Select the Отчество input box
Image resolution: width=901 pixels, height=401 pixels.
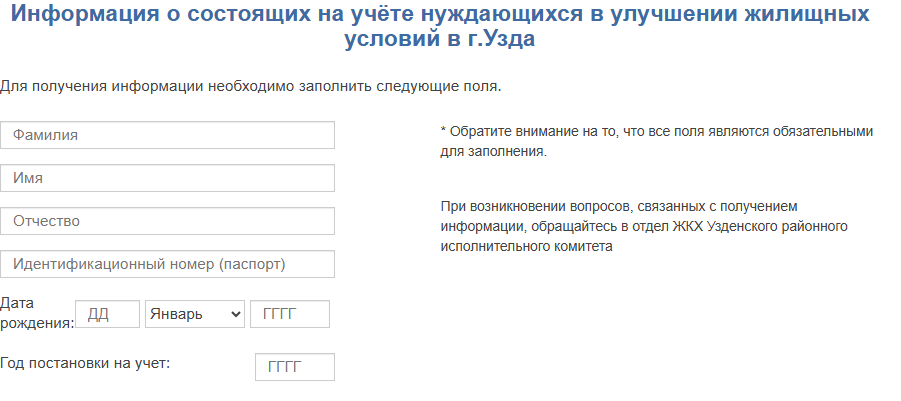167,221
